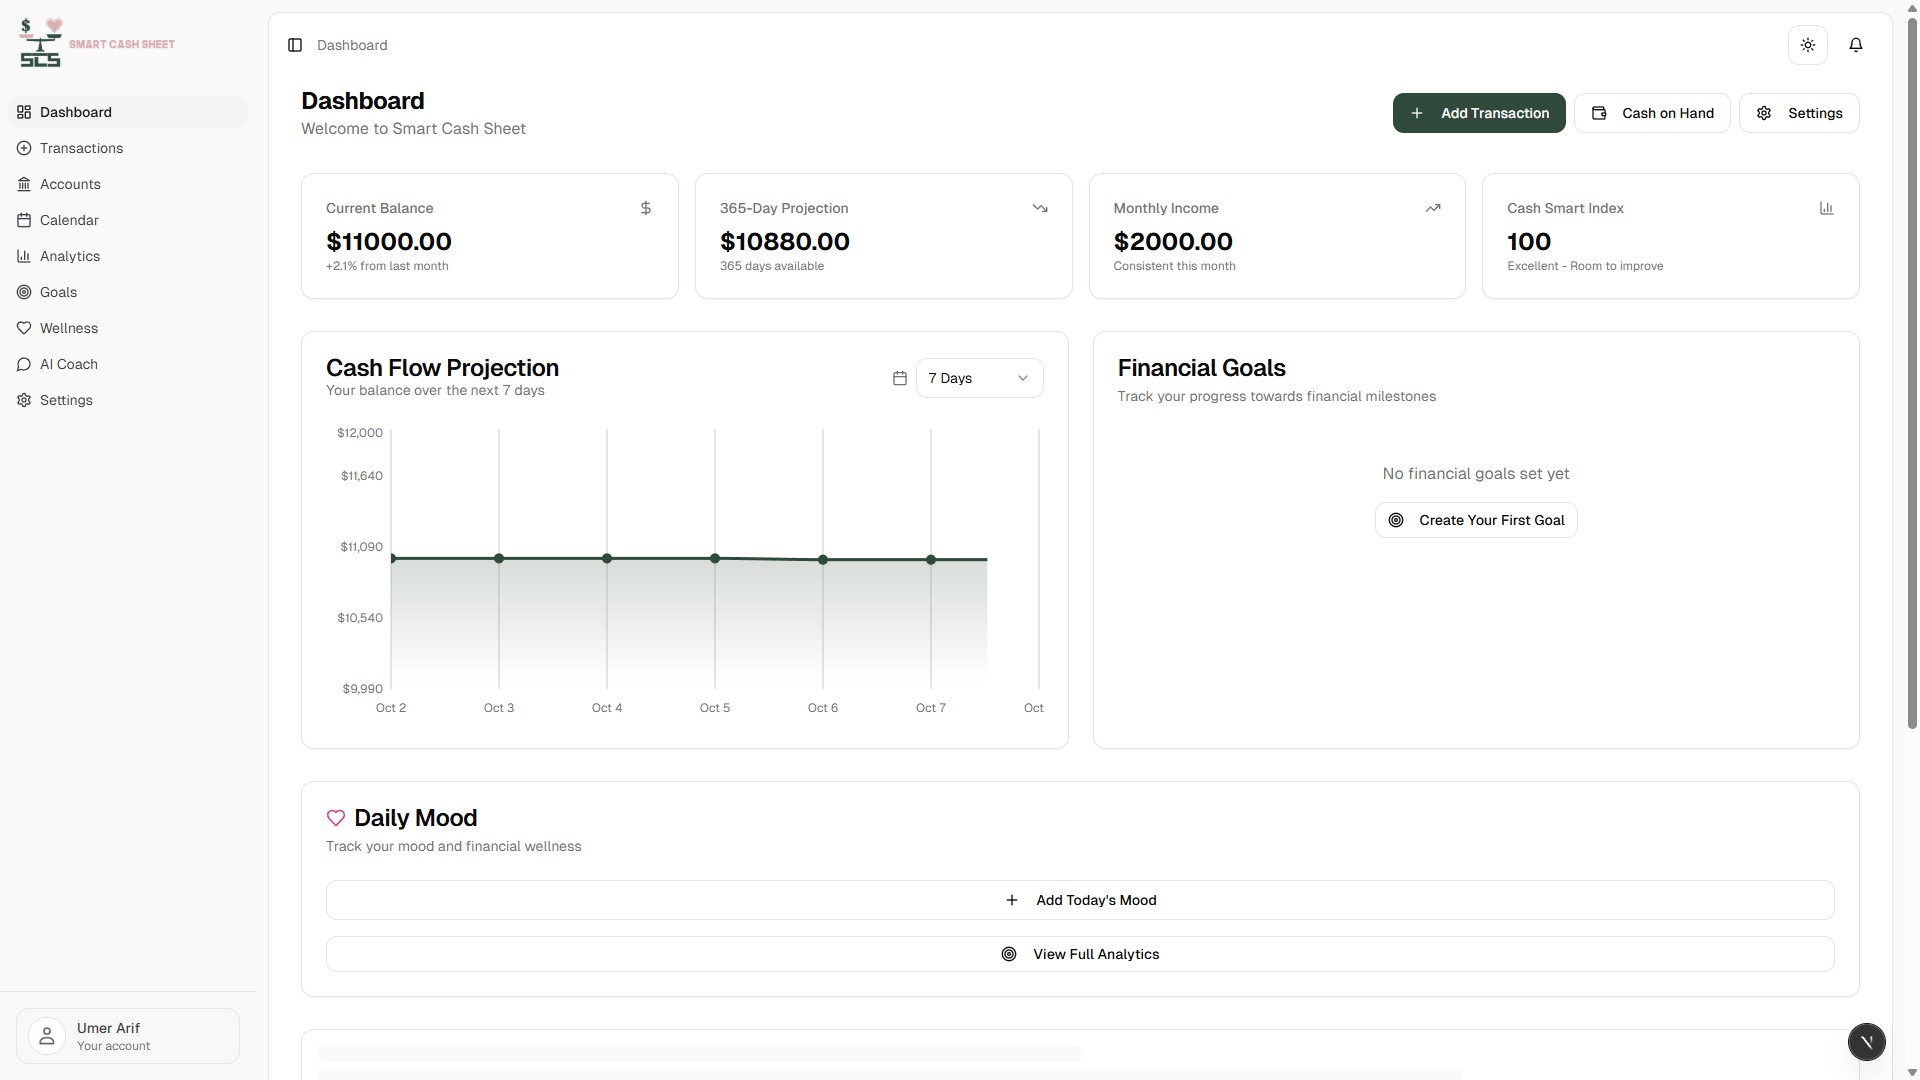Viewport: 1920px width, 1080px height.
Task: Click the 365-Day Projection trend icon
Action: pos(1039,208)
